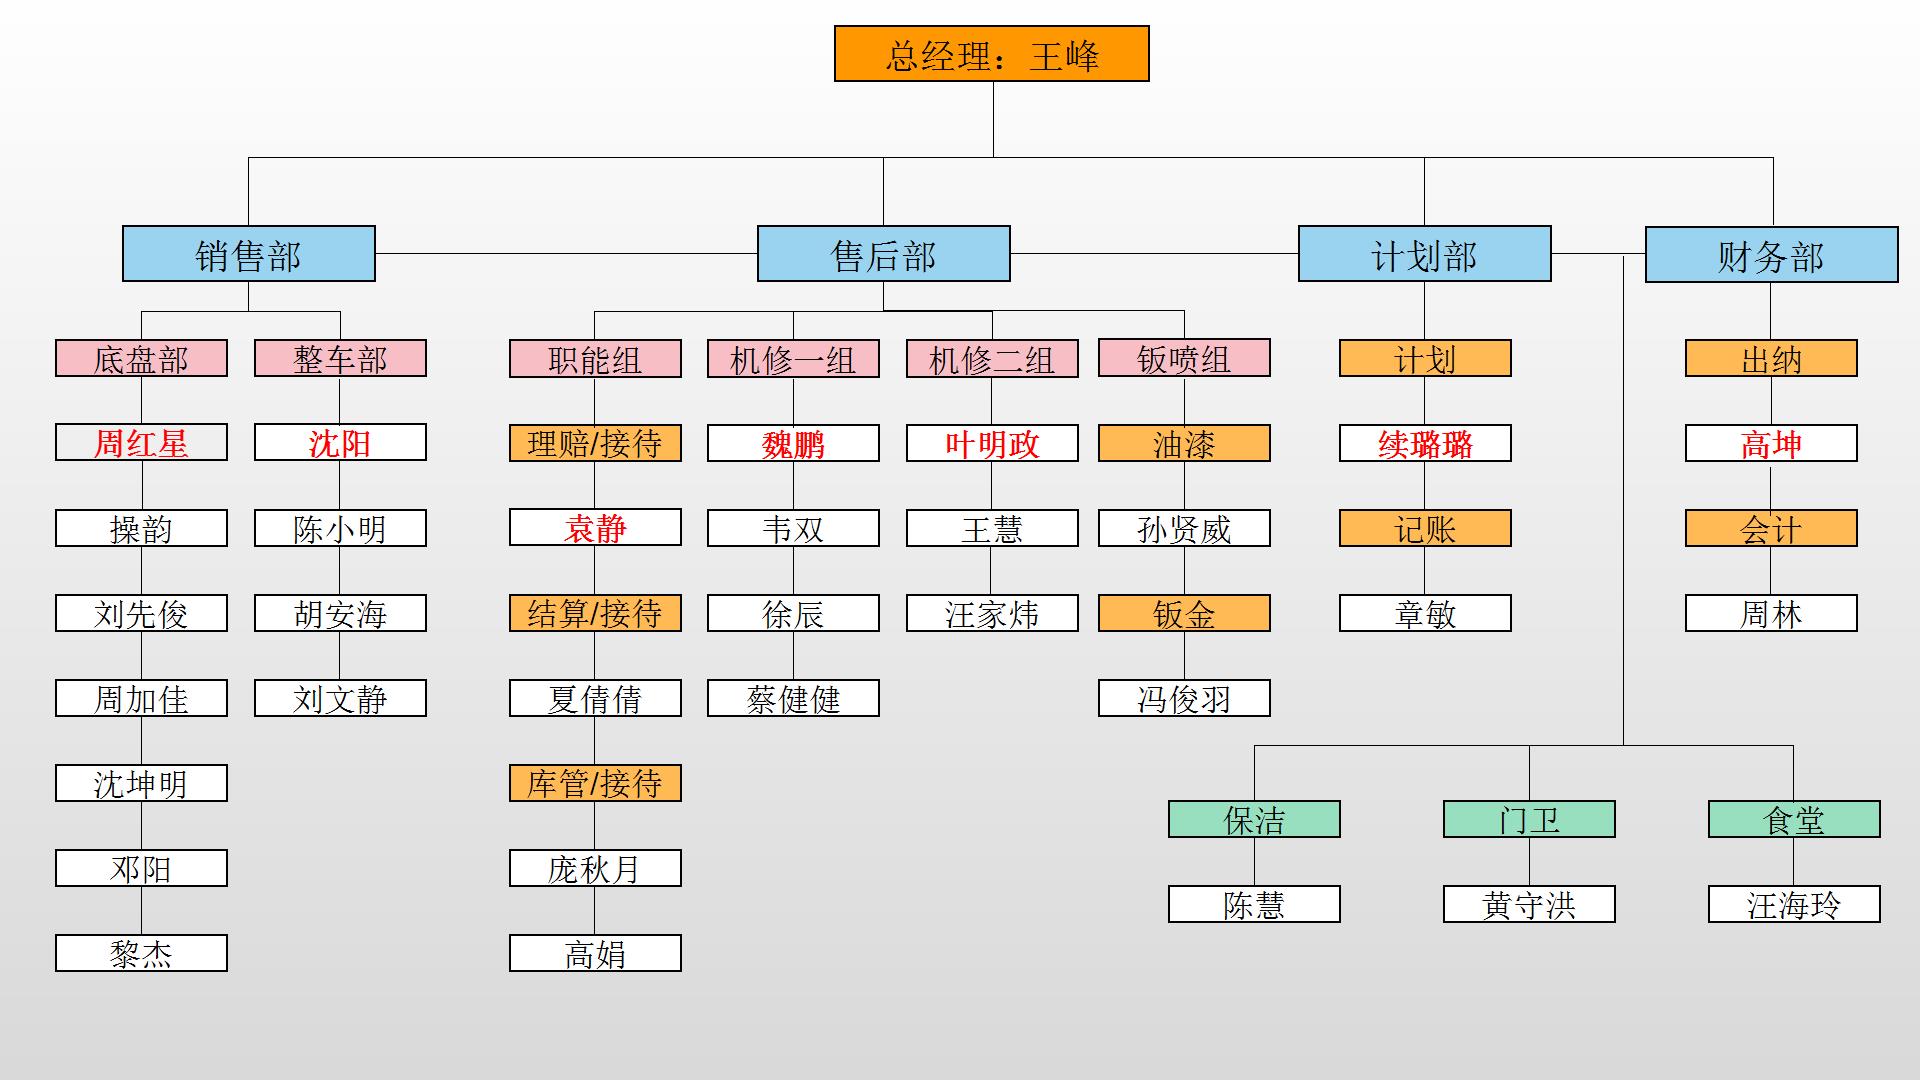Select the 售后部 department box
The image size is (1920, 1080).
(x=883, y=254)
